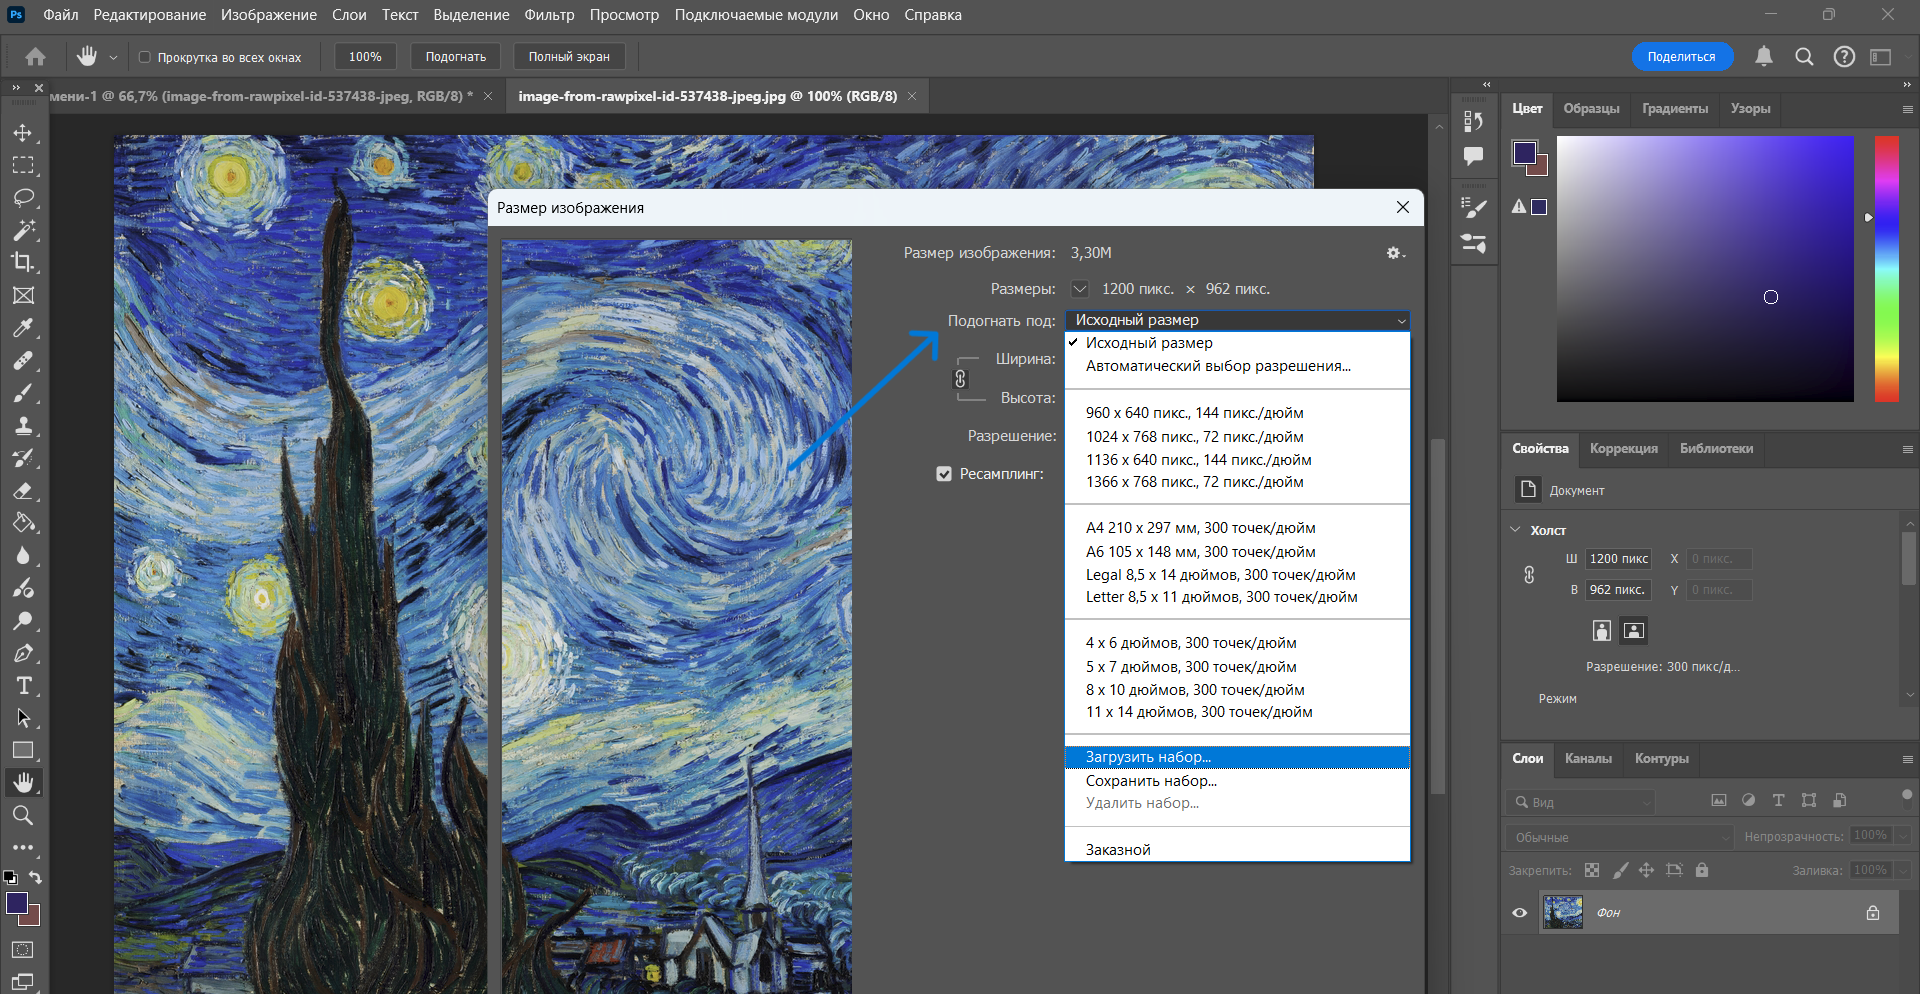
Task: Select A4 210 x 297 мм preset
Action: click(x=1238, y=528)
